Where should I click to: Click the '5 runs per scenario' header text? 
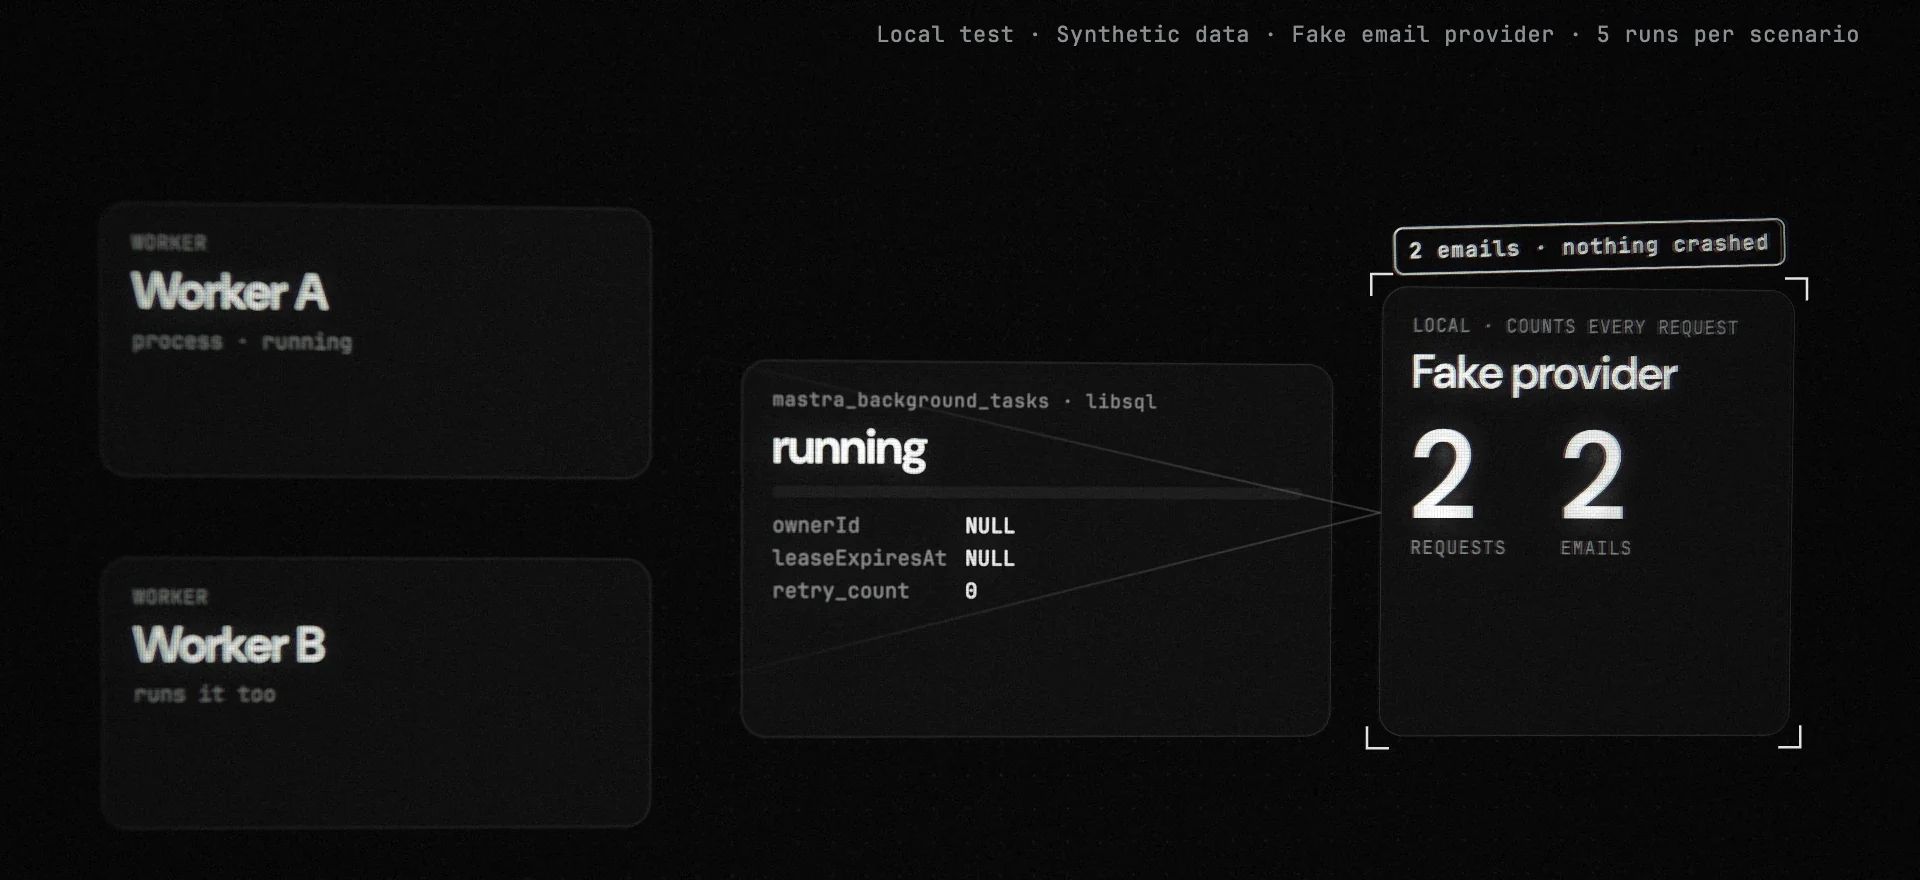tap(1727, 35)
